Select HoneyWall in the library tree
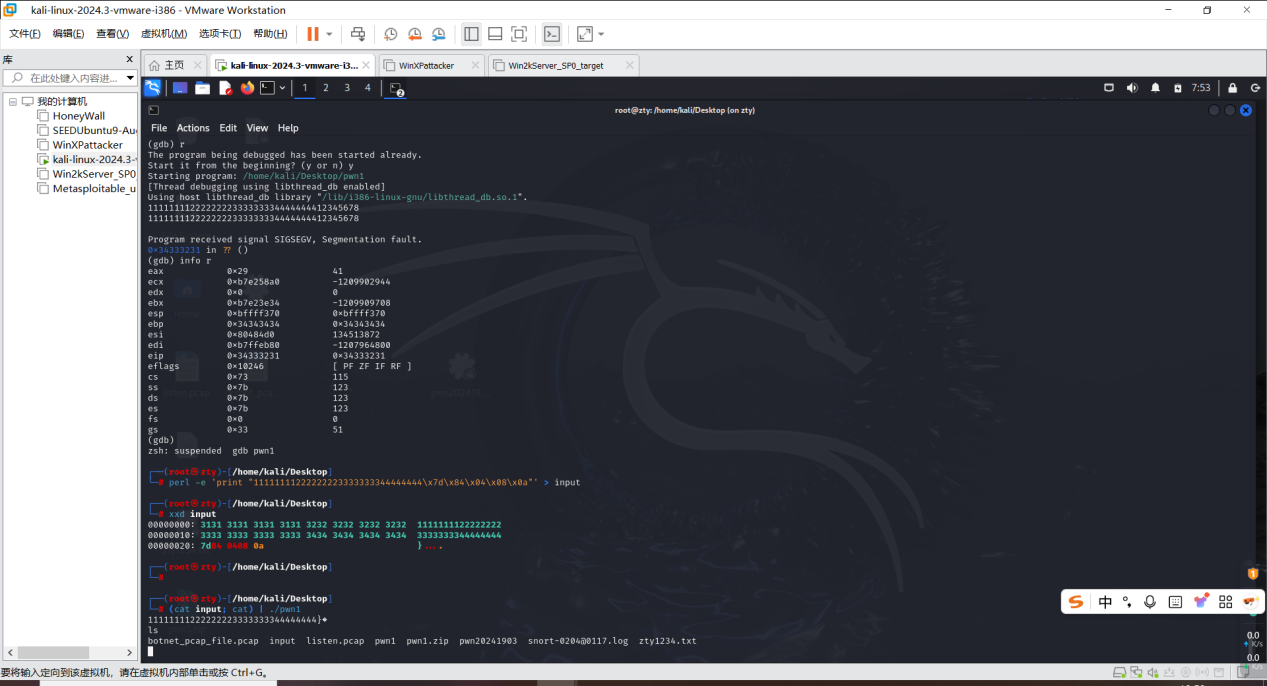The image size is (1267, 686). coord(78,116)
